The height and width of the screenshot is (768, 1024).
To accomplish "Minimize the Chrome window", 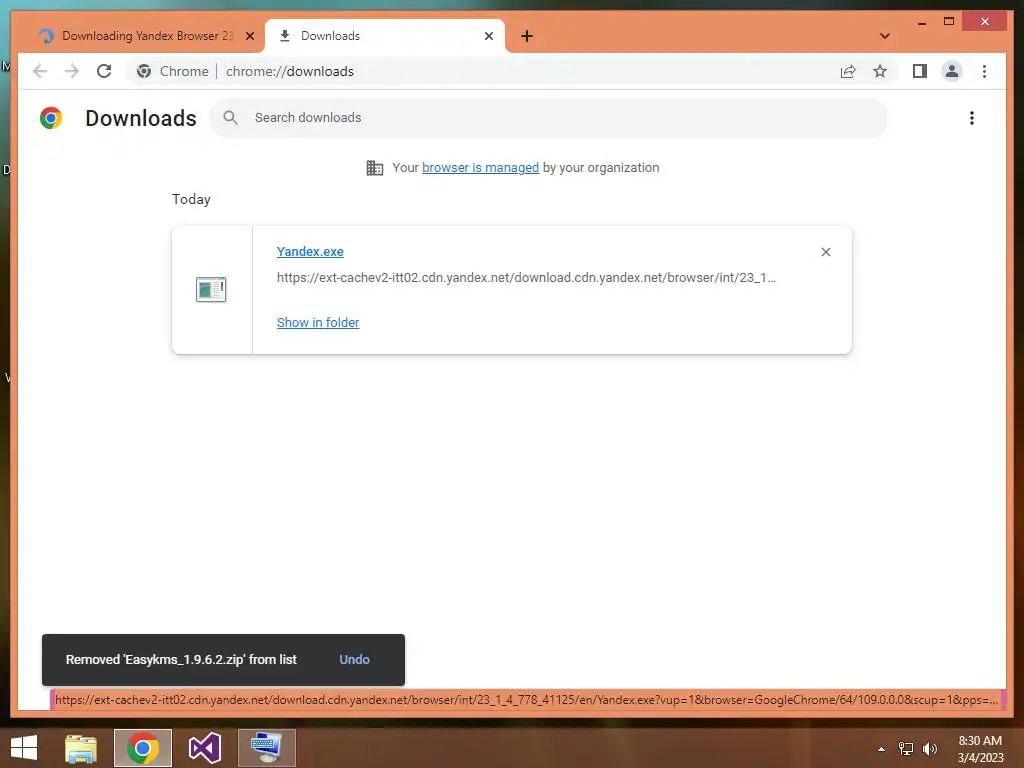I will coord(922,22).
